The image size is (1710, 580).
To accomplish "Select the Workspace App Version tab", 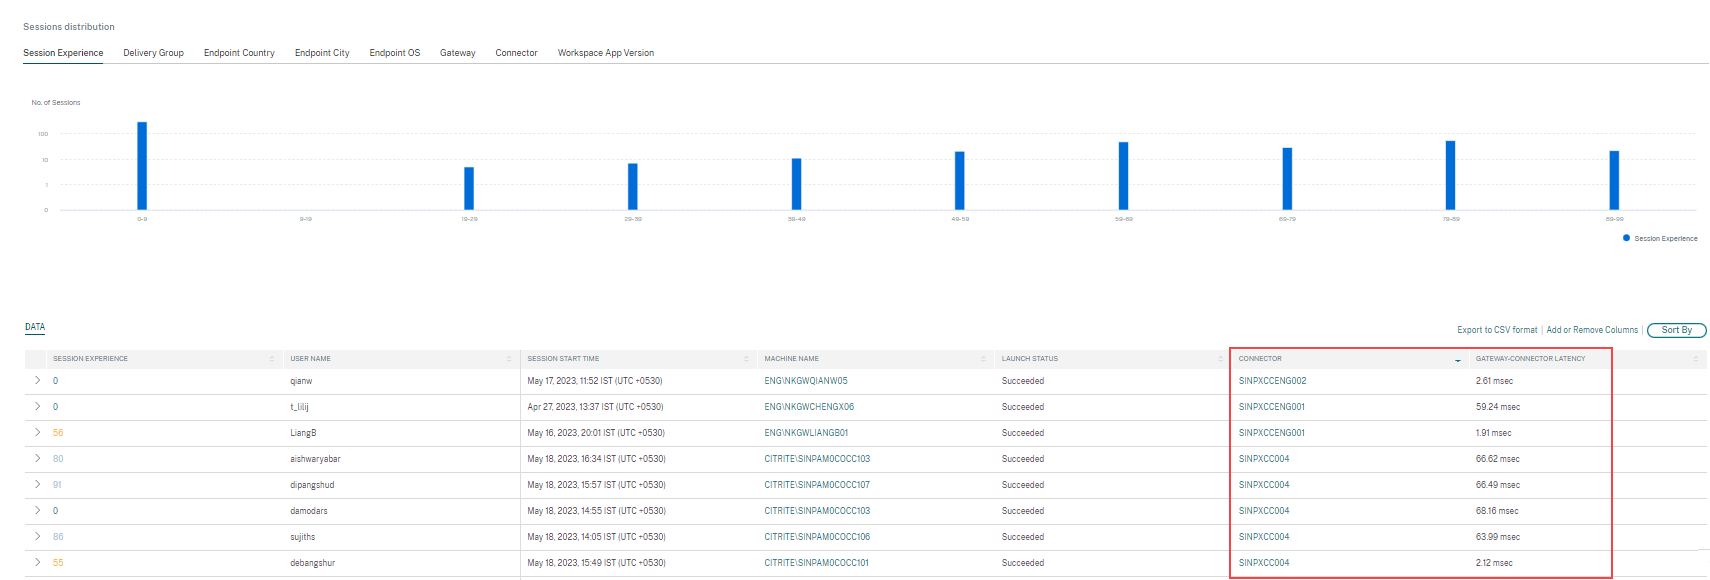I will (605, 53).
